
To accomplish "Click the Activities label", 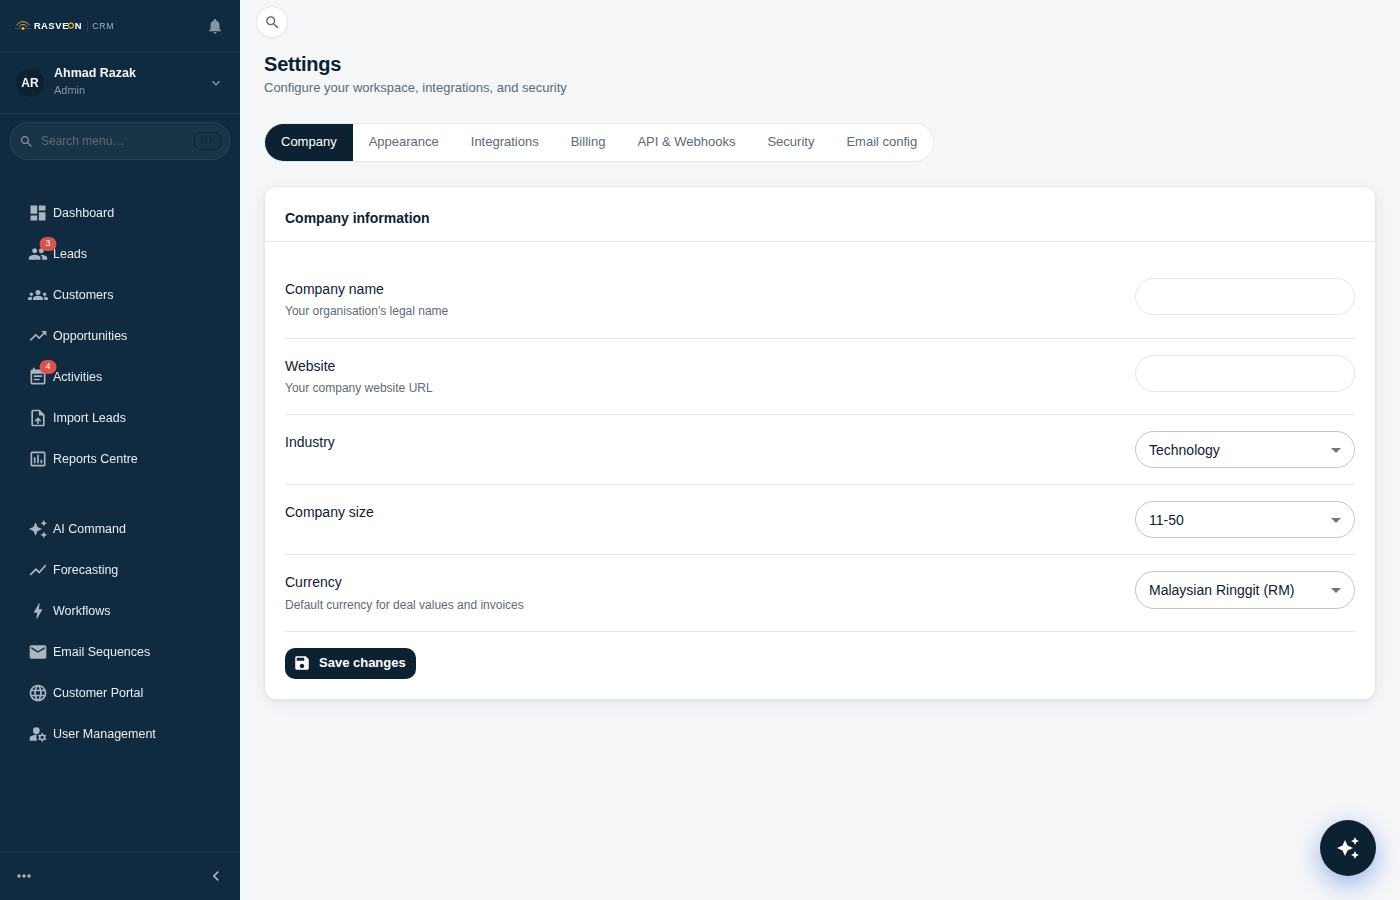I will (78, 377).
